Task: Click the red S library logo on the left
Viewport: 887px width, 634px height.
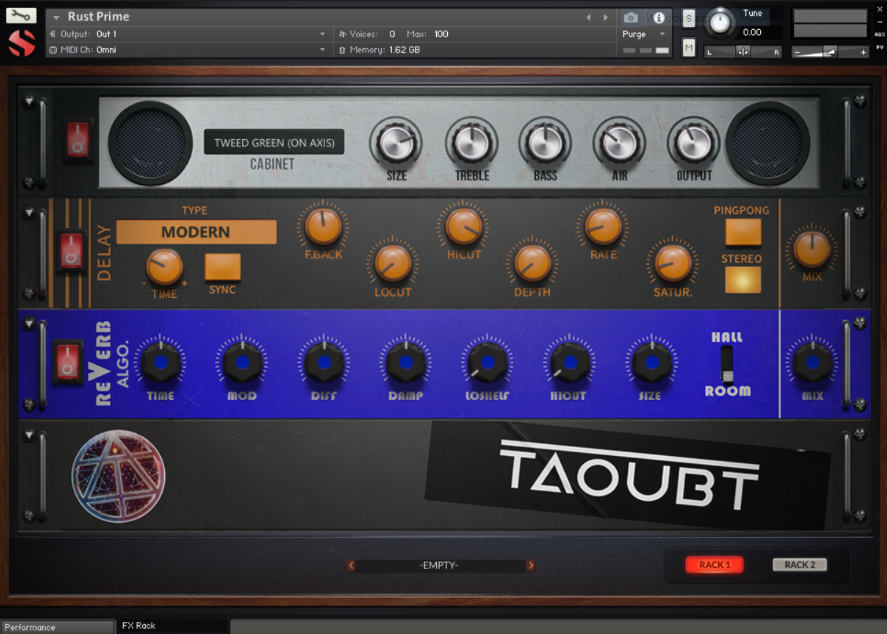Action: tap(22, 43)
